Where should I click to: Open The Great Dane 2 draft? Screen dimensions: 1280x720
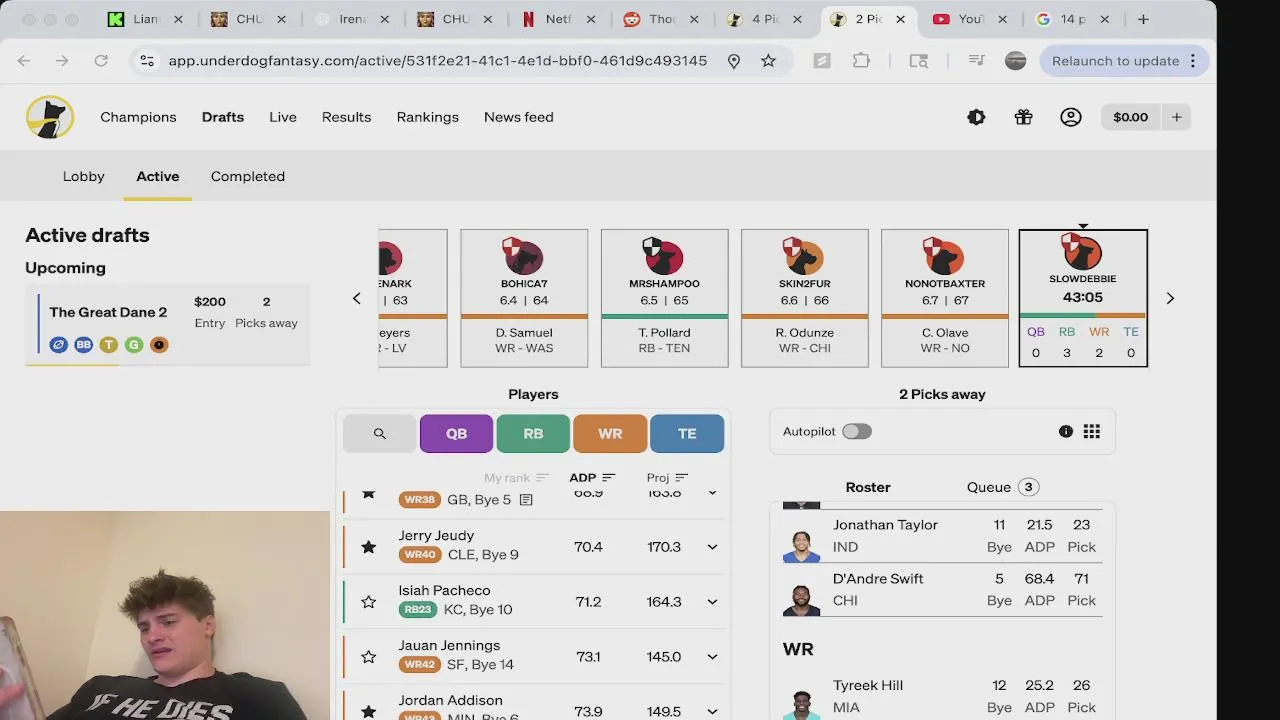tap(167, 325)
